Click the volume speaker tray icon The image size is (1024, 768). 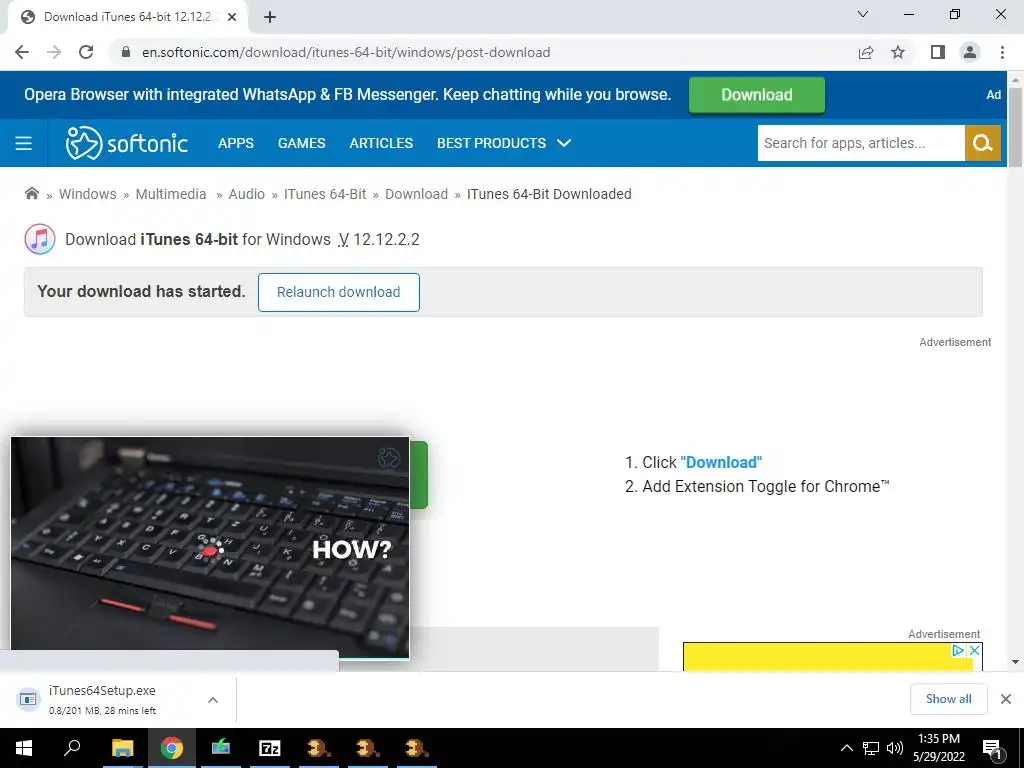[x=895, y=748]
